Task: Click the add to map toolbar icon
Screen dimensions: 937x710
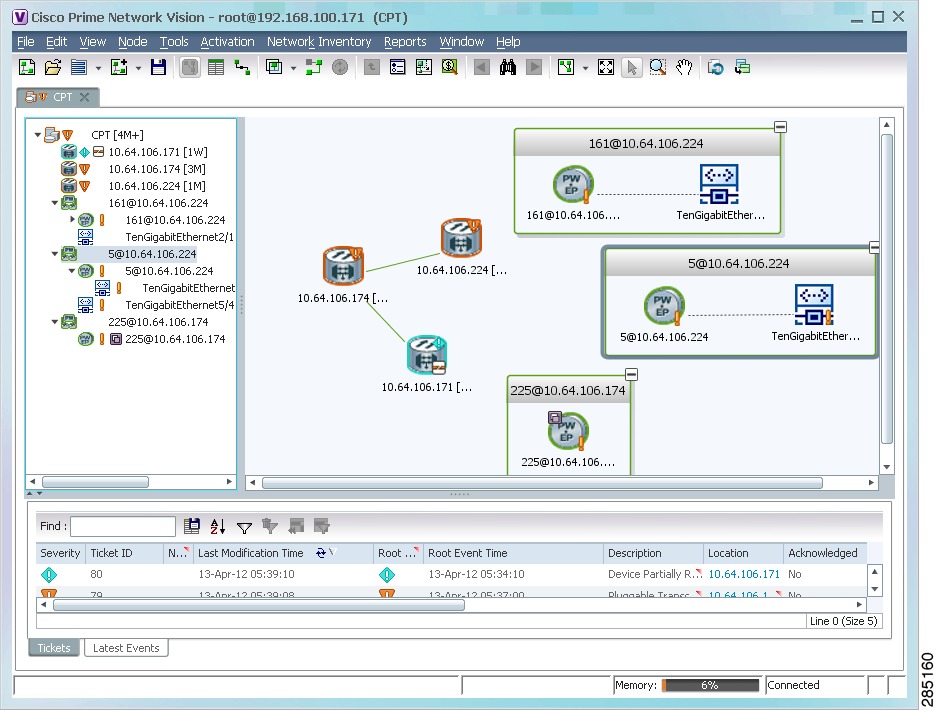Action: point(119,67)
